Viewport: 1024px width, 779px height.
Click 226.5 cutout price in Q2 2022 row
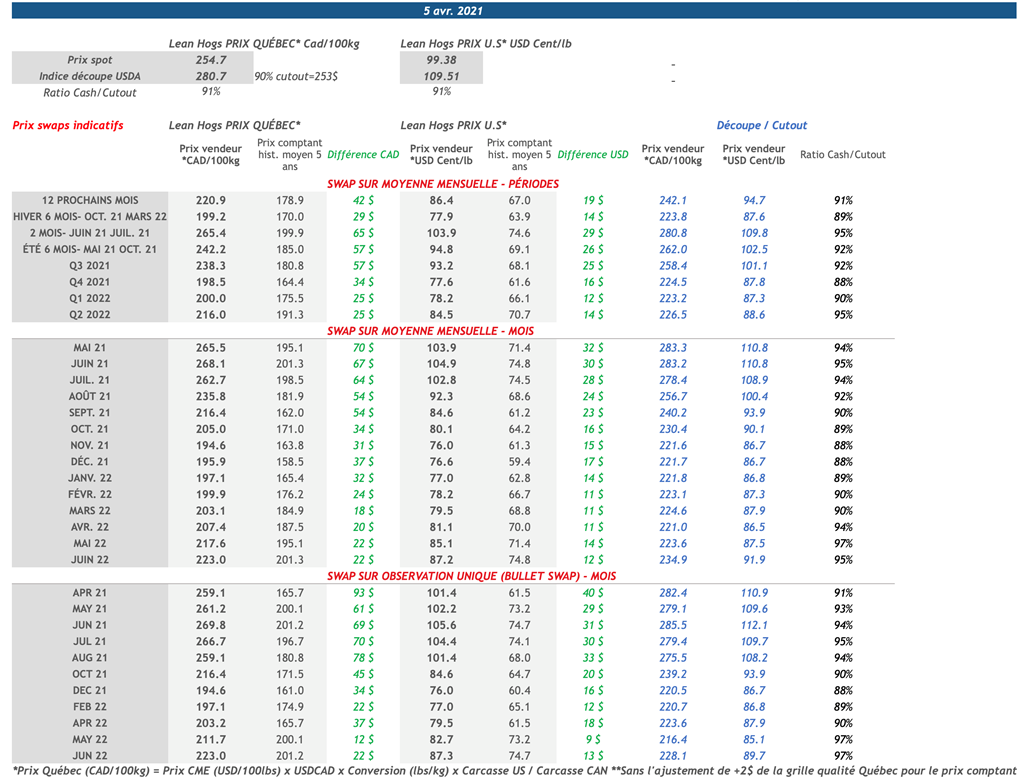point(673,315)
